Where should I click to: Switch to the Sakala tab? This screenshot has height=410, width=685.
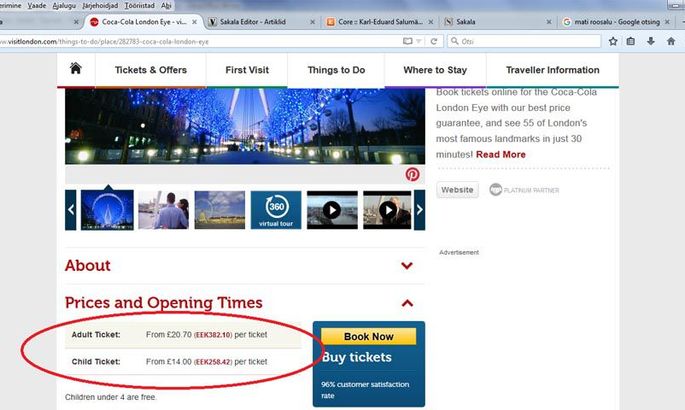[x=498, y=22]
